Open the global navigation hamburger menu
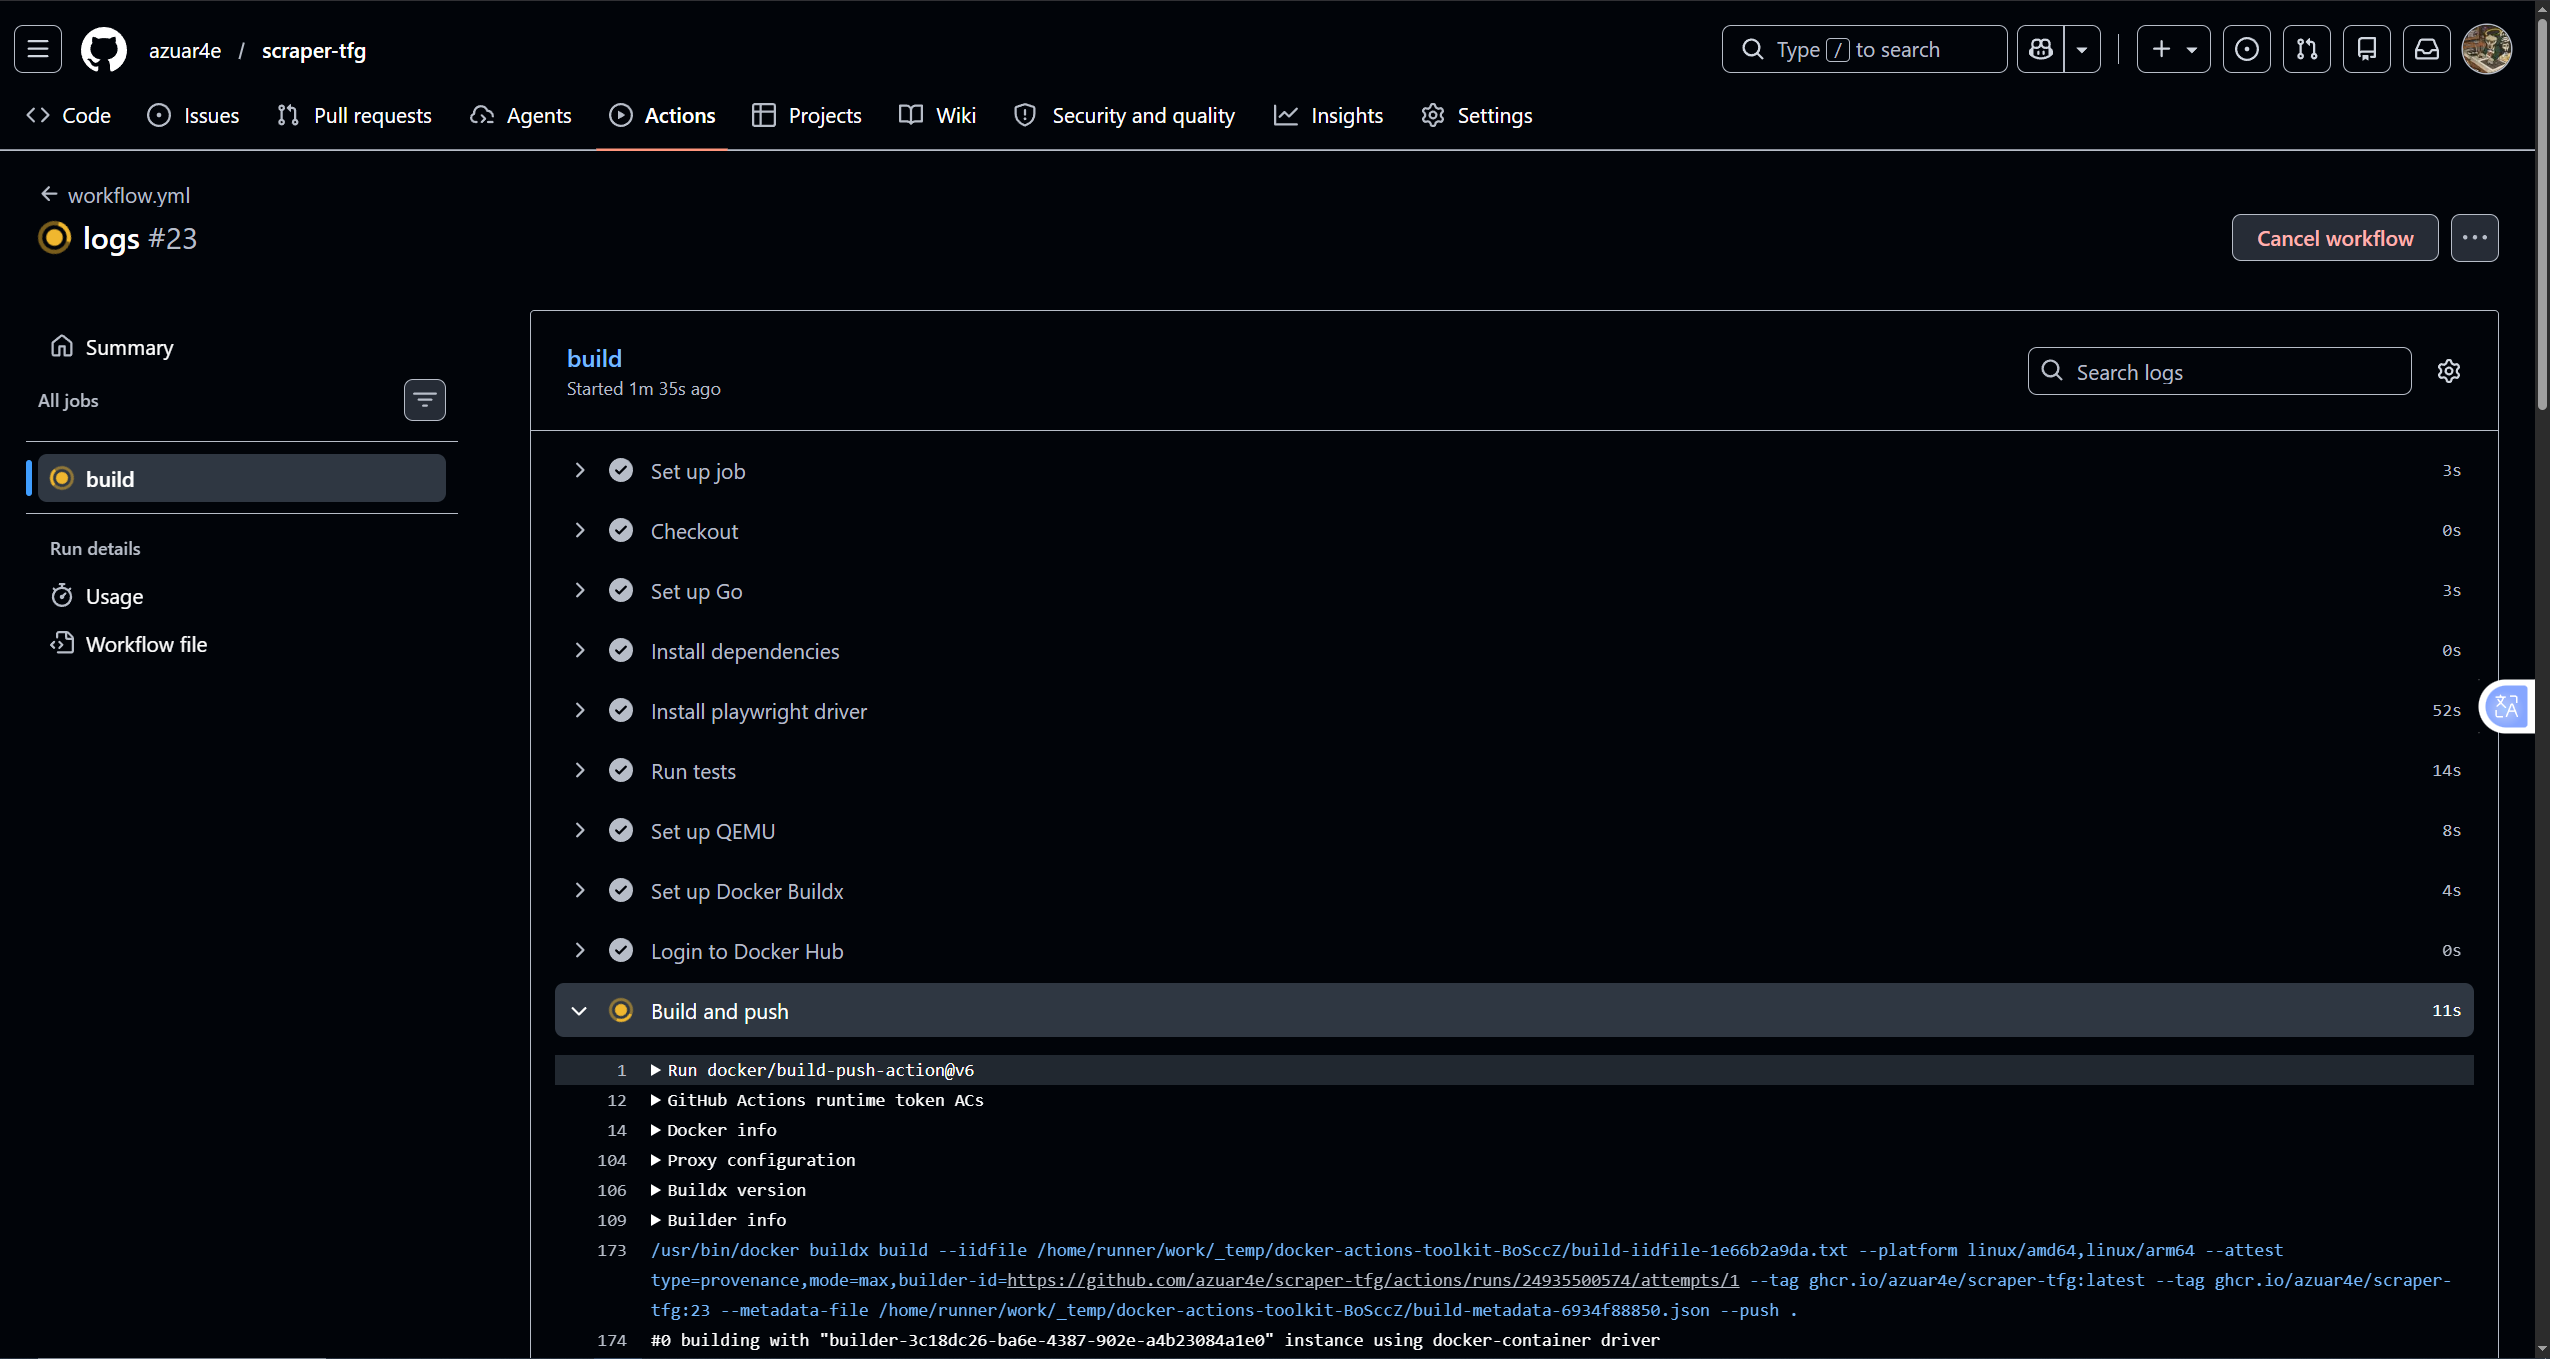Image resolution: width=2550 pixels, height=1359 pixels. point(38,49)
